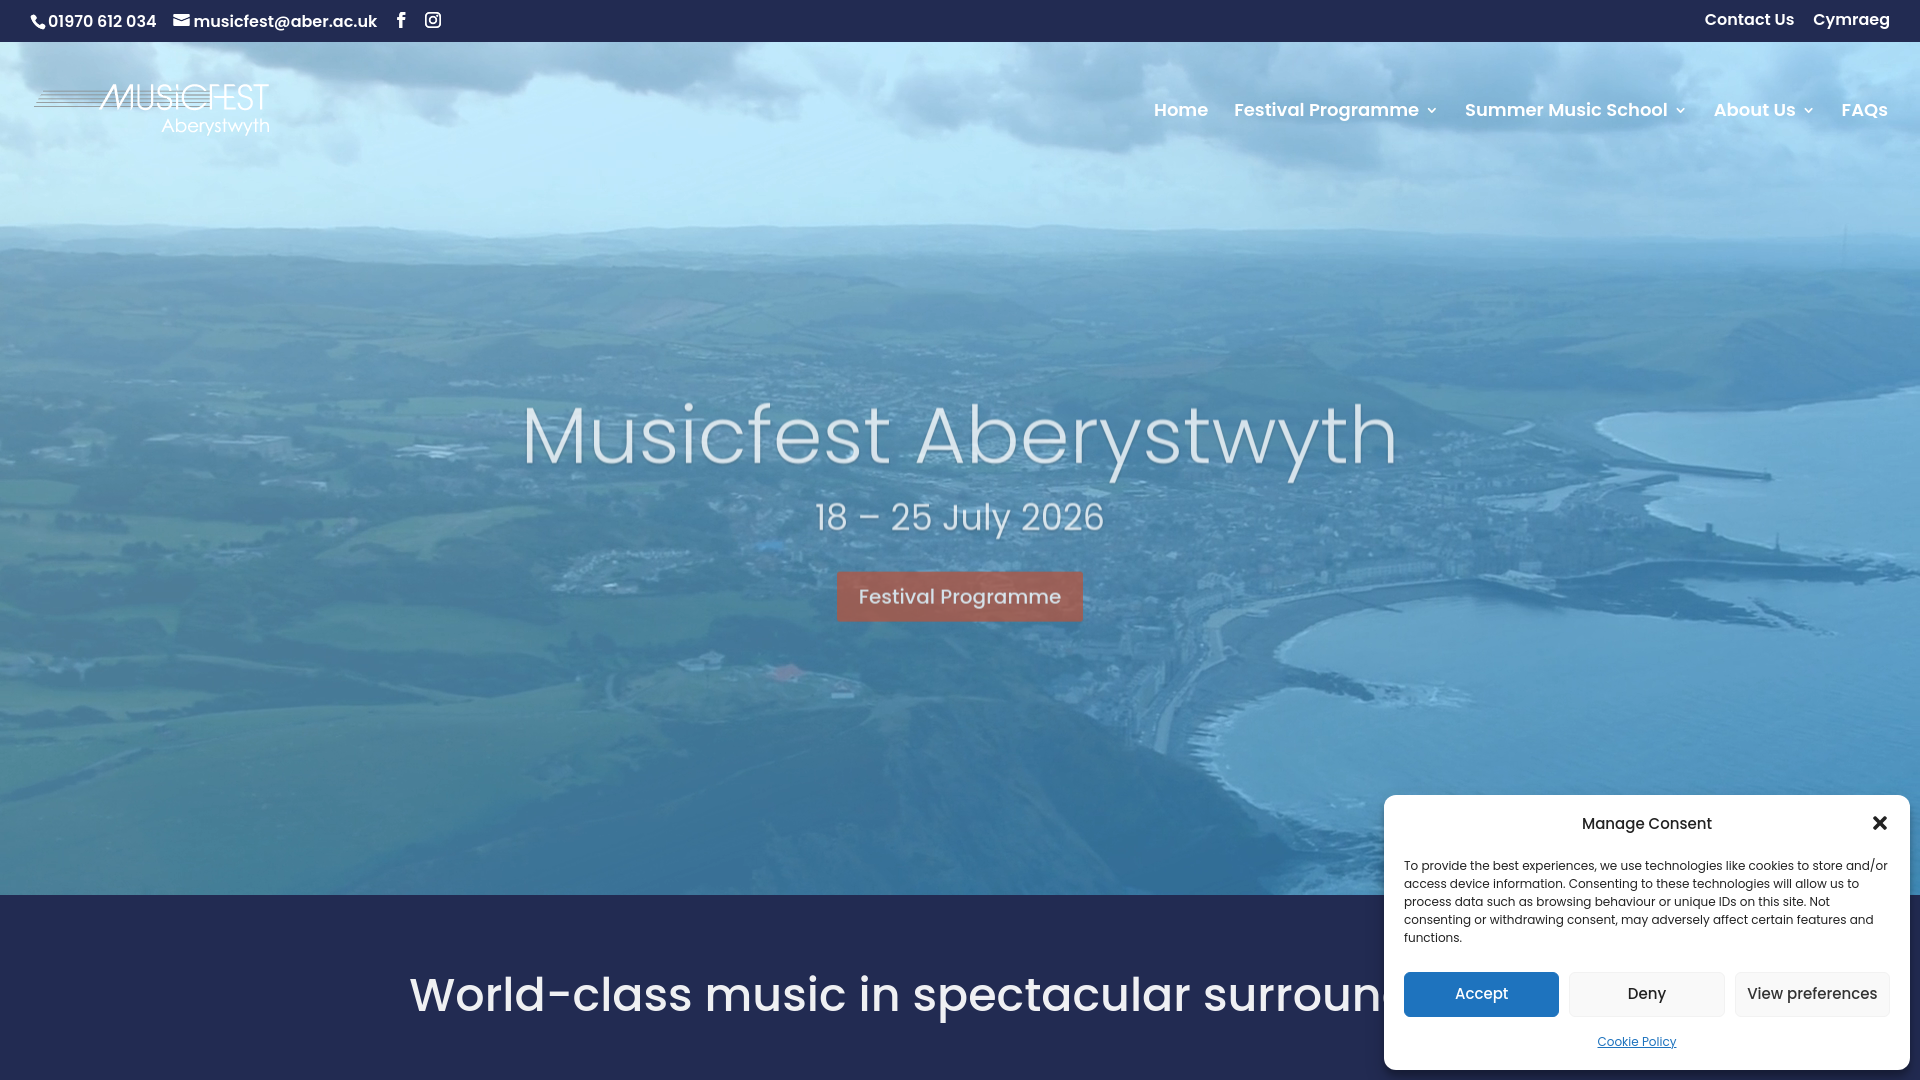Image resolution: width=1920 pixels, height=1080 pixels.
Task: Open Festival Programme menu item
Action: click(x=1326, y=110)
